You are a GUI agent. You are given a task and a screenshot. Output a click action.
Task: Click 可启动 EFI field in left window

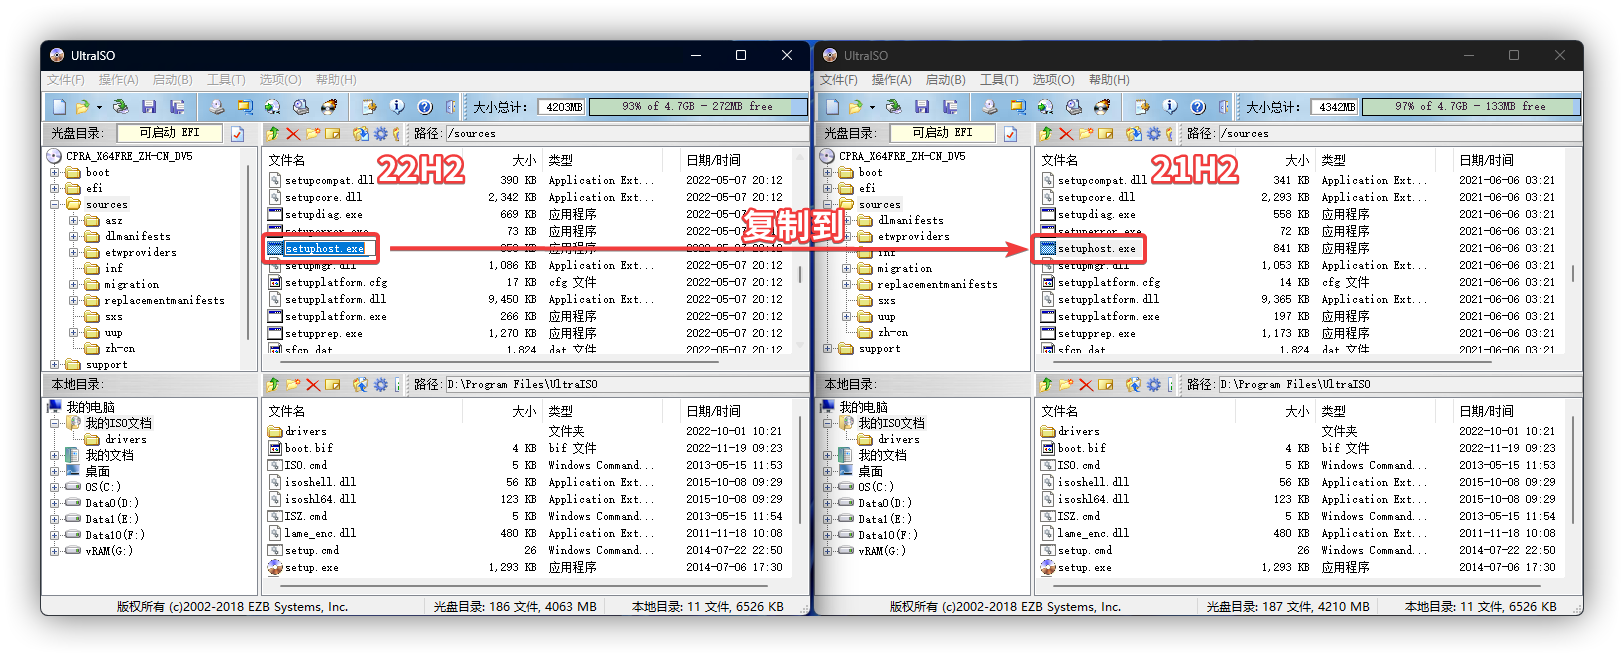172,133
